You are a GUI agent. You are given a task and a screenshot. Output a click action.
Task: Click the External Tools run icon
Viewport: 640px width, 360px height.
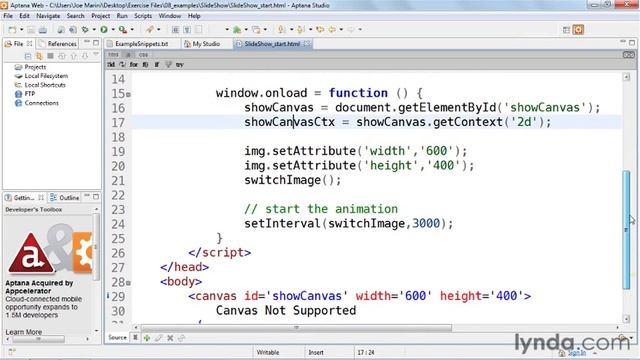point(122,29)
